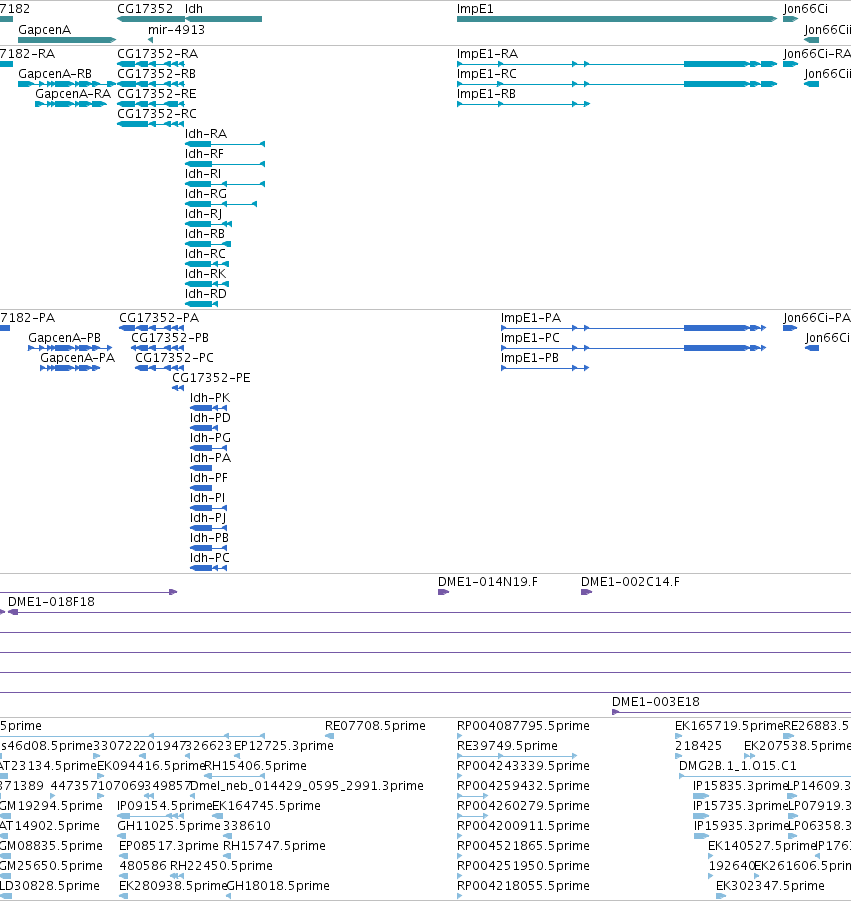Screen dimensions: 851x901
Task: Click the GapcenA-PA protein label
Action: click(78, 358)
